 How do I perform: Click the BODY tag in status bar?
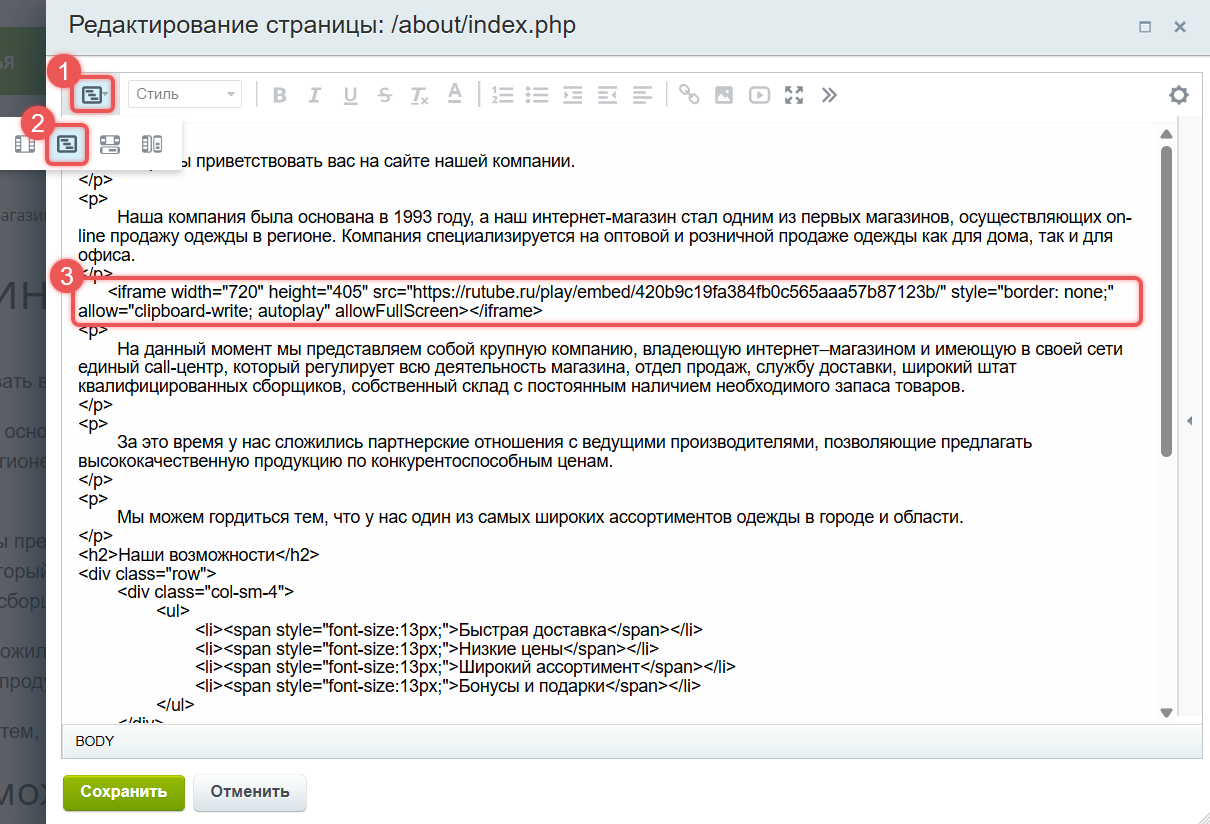[94, 741]
